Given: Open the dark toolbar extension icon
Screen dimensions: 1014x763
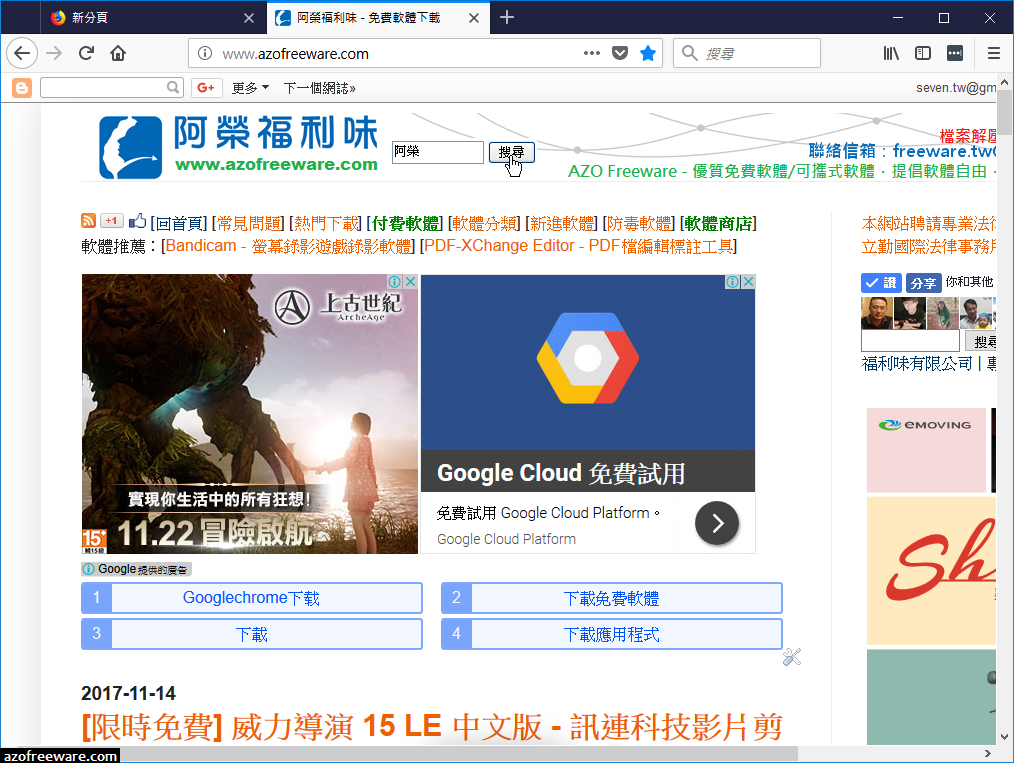Looking at the screenshot, I should [955, 53].
